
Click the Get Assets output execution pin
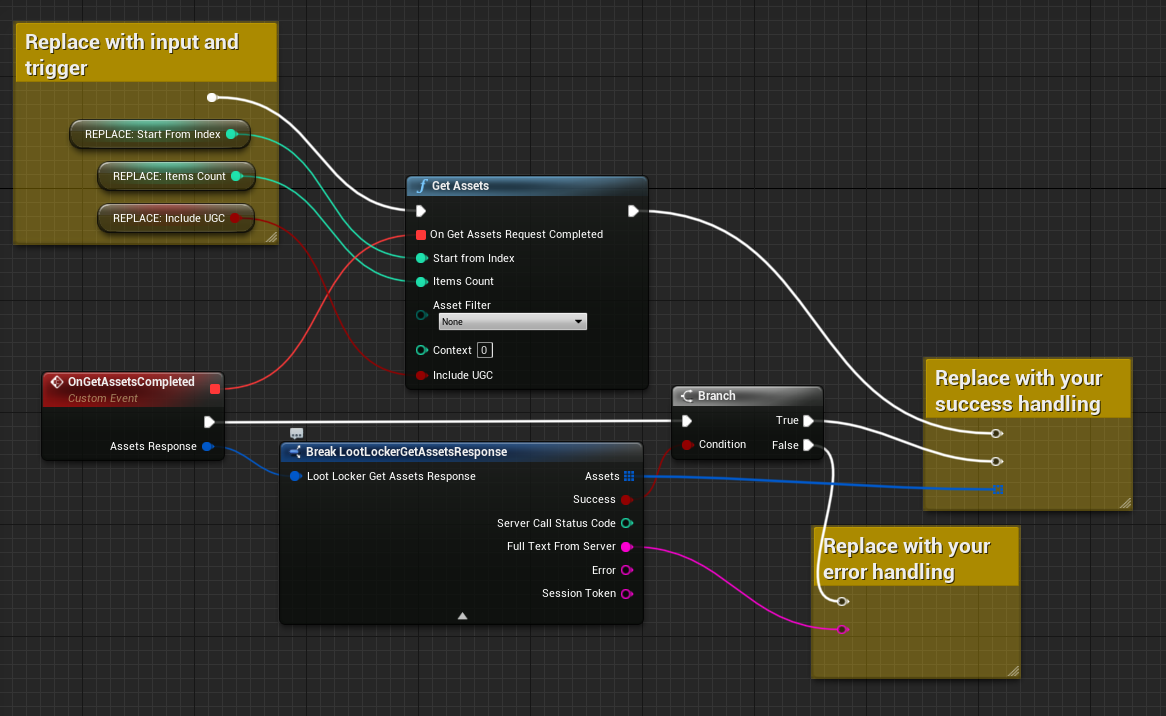[633, 211]
